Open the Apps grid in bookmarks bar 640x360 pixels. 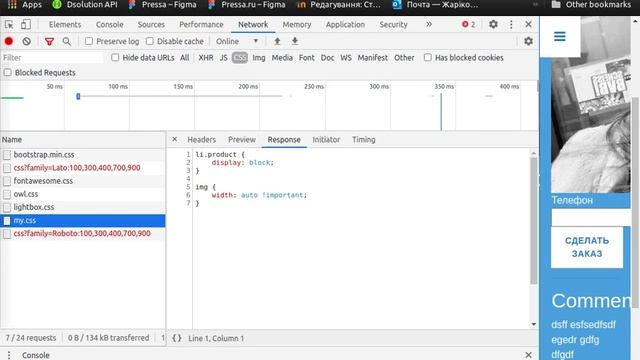tap(24, 4)
